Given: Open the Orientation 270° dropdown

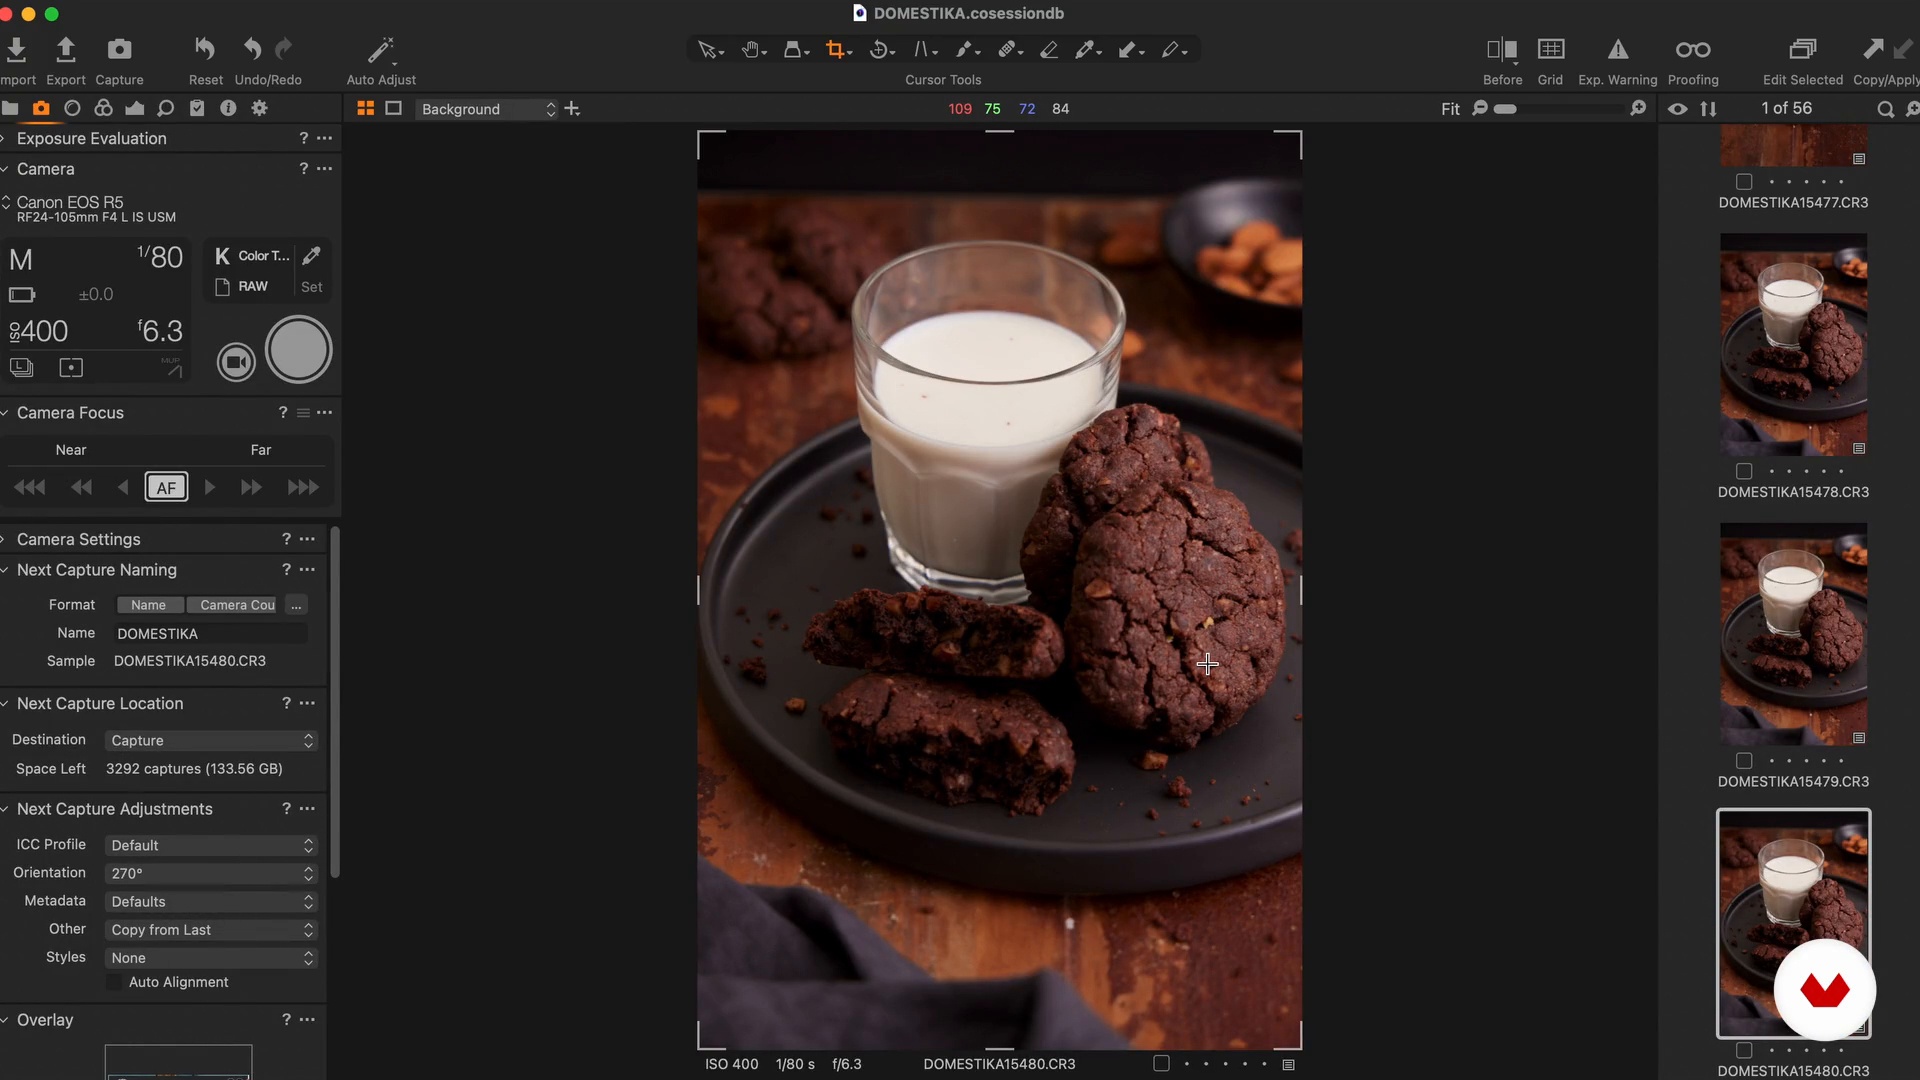Looking at the screenshot, I should point(211,873).
